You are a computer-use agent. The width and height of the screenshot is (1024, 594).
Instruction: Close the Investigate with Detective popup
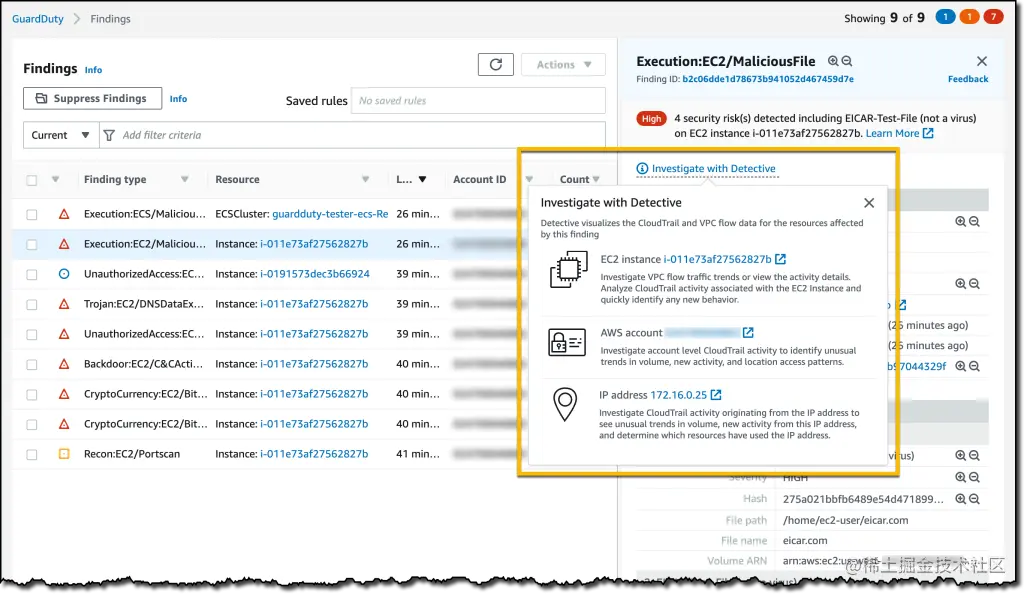pos(869,203)
